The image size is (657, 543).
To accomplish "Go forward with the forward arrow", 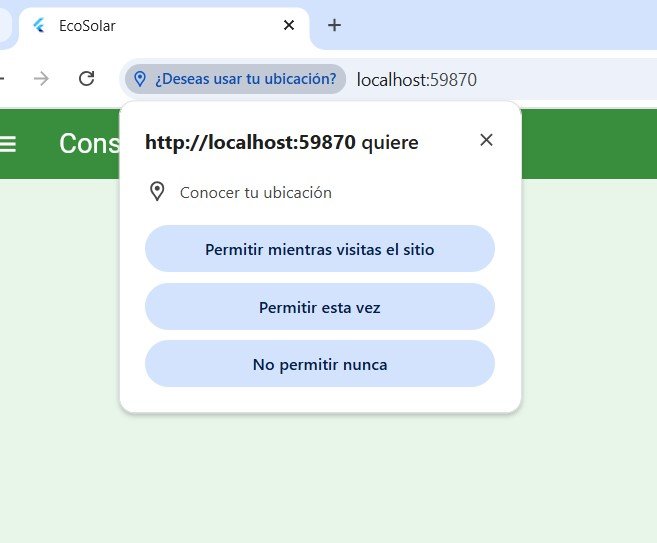I will coord(41,78).
